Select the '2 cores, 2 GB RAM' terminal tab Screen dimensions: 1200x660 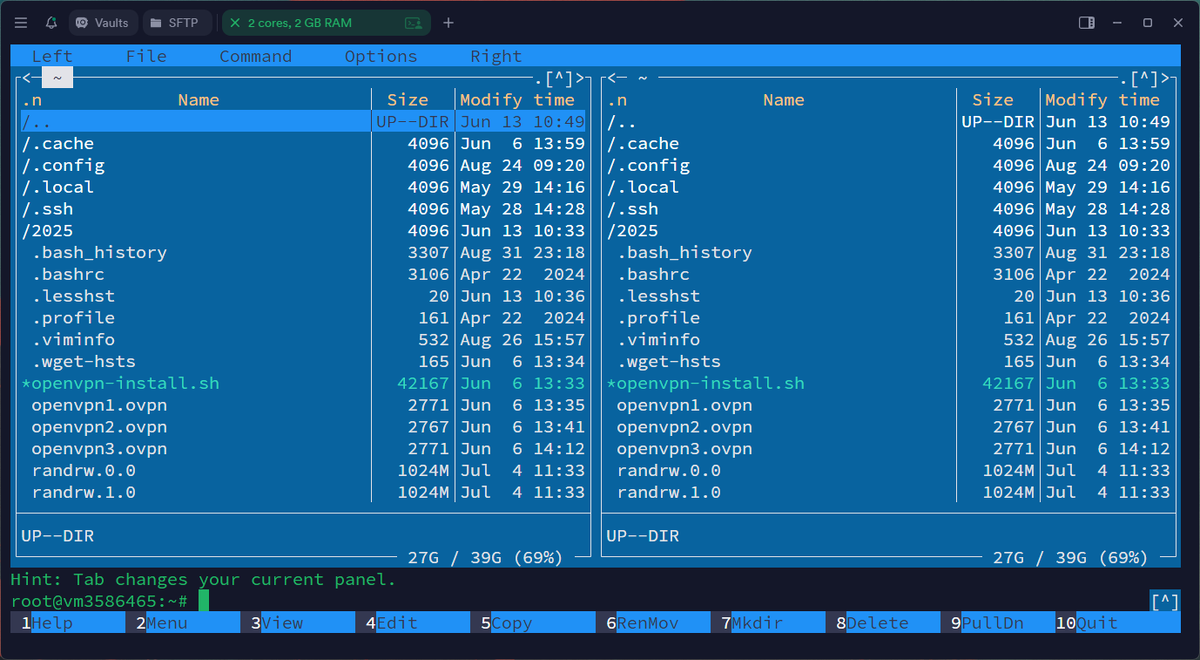(x=326, y=22)
